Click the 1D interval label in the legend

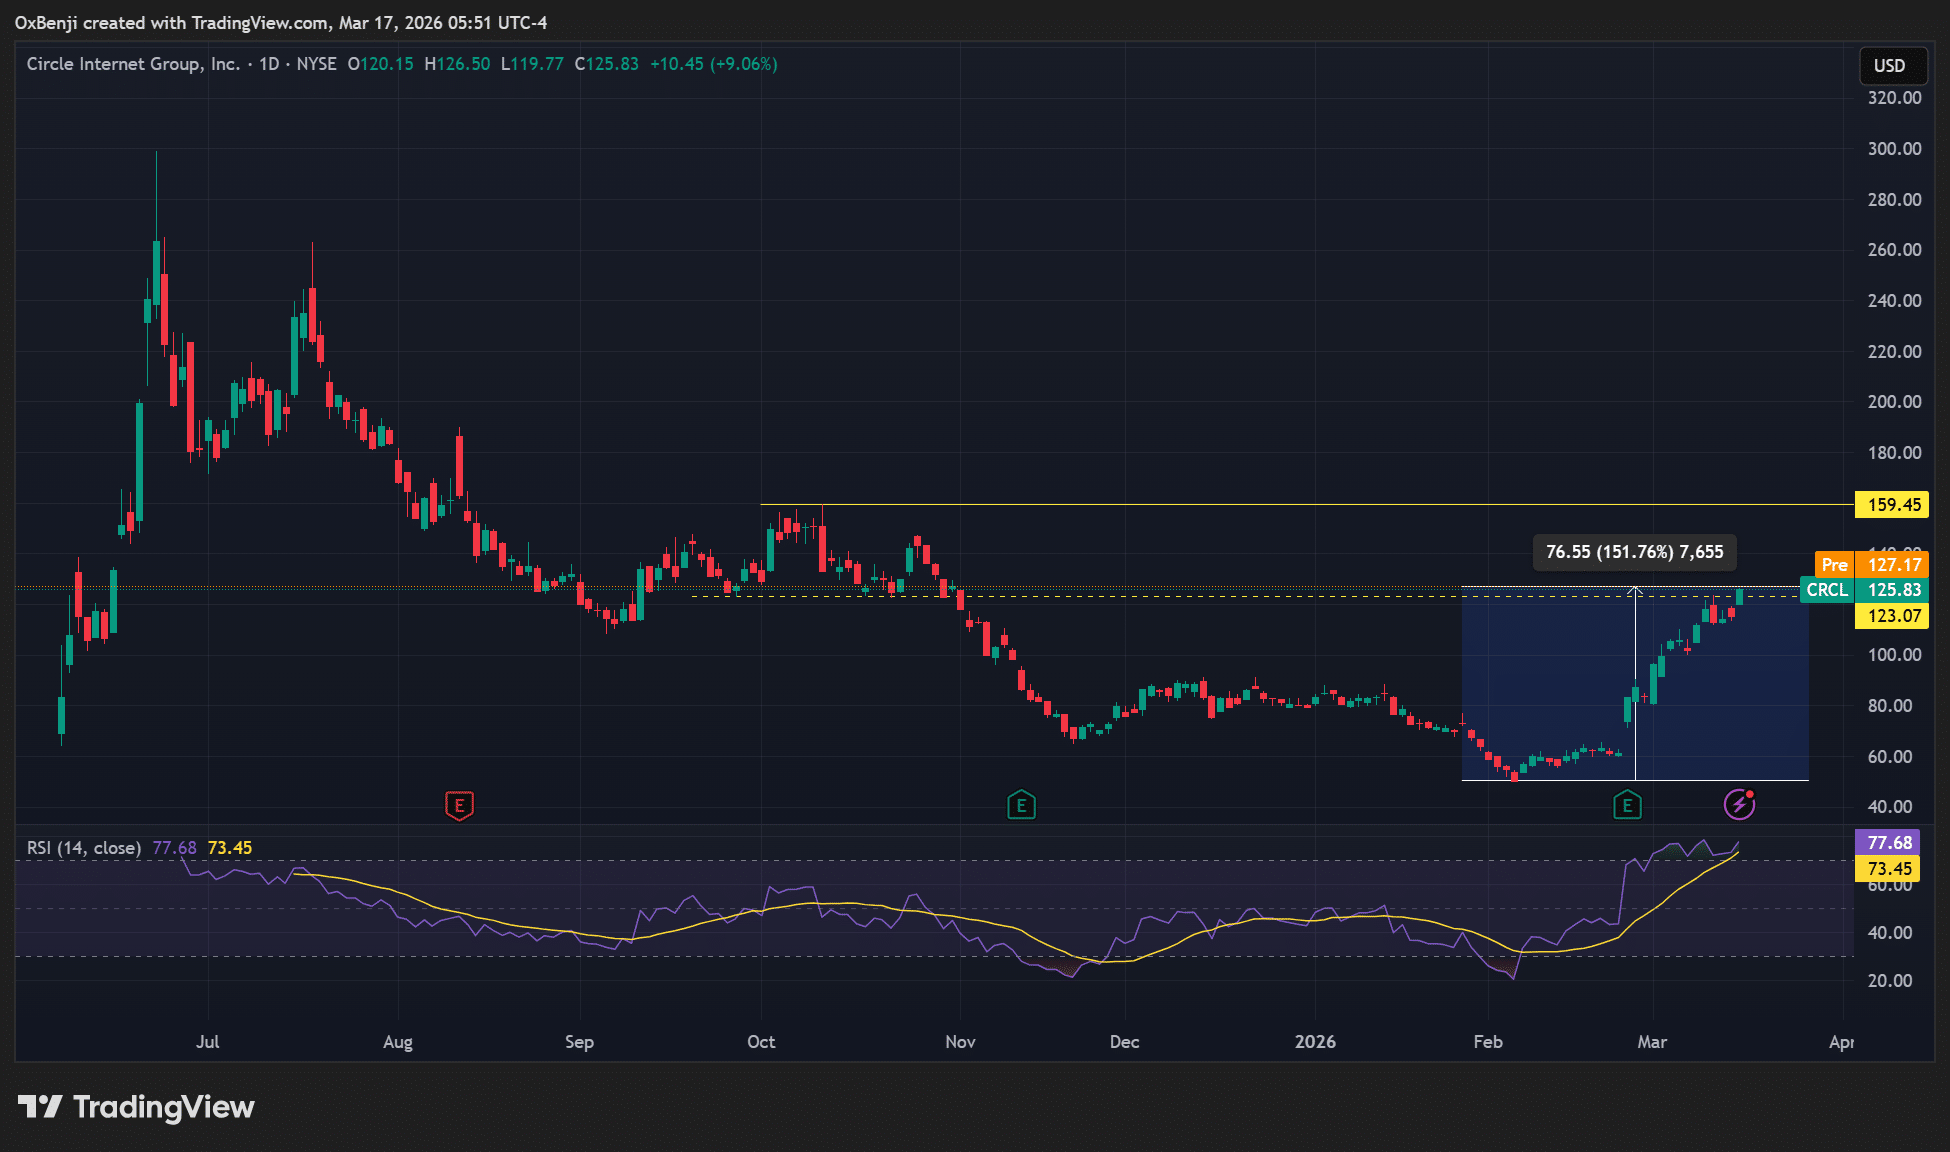(x=269, y=64)
